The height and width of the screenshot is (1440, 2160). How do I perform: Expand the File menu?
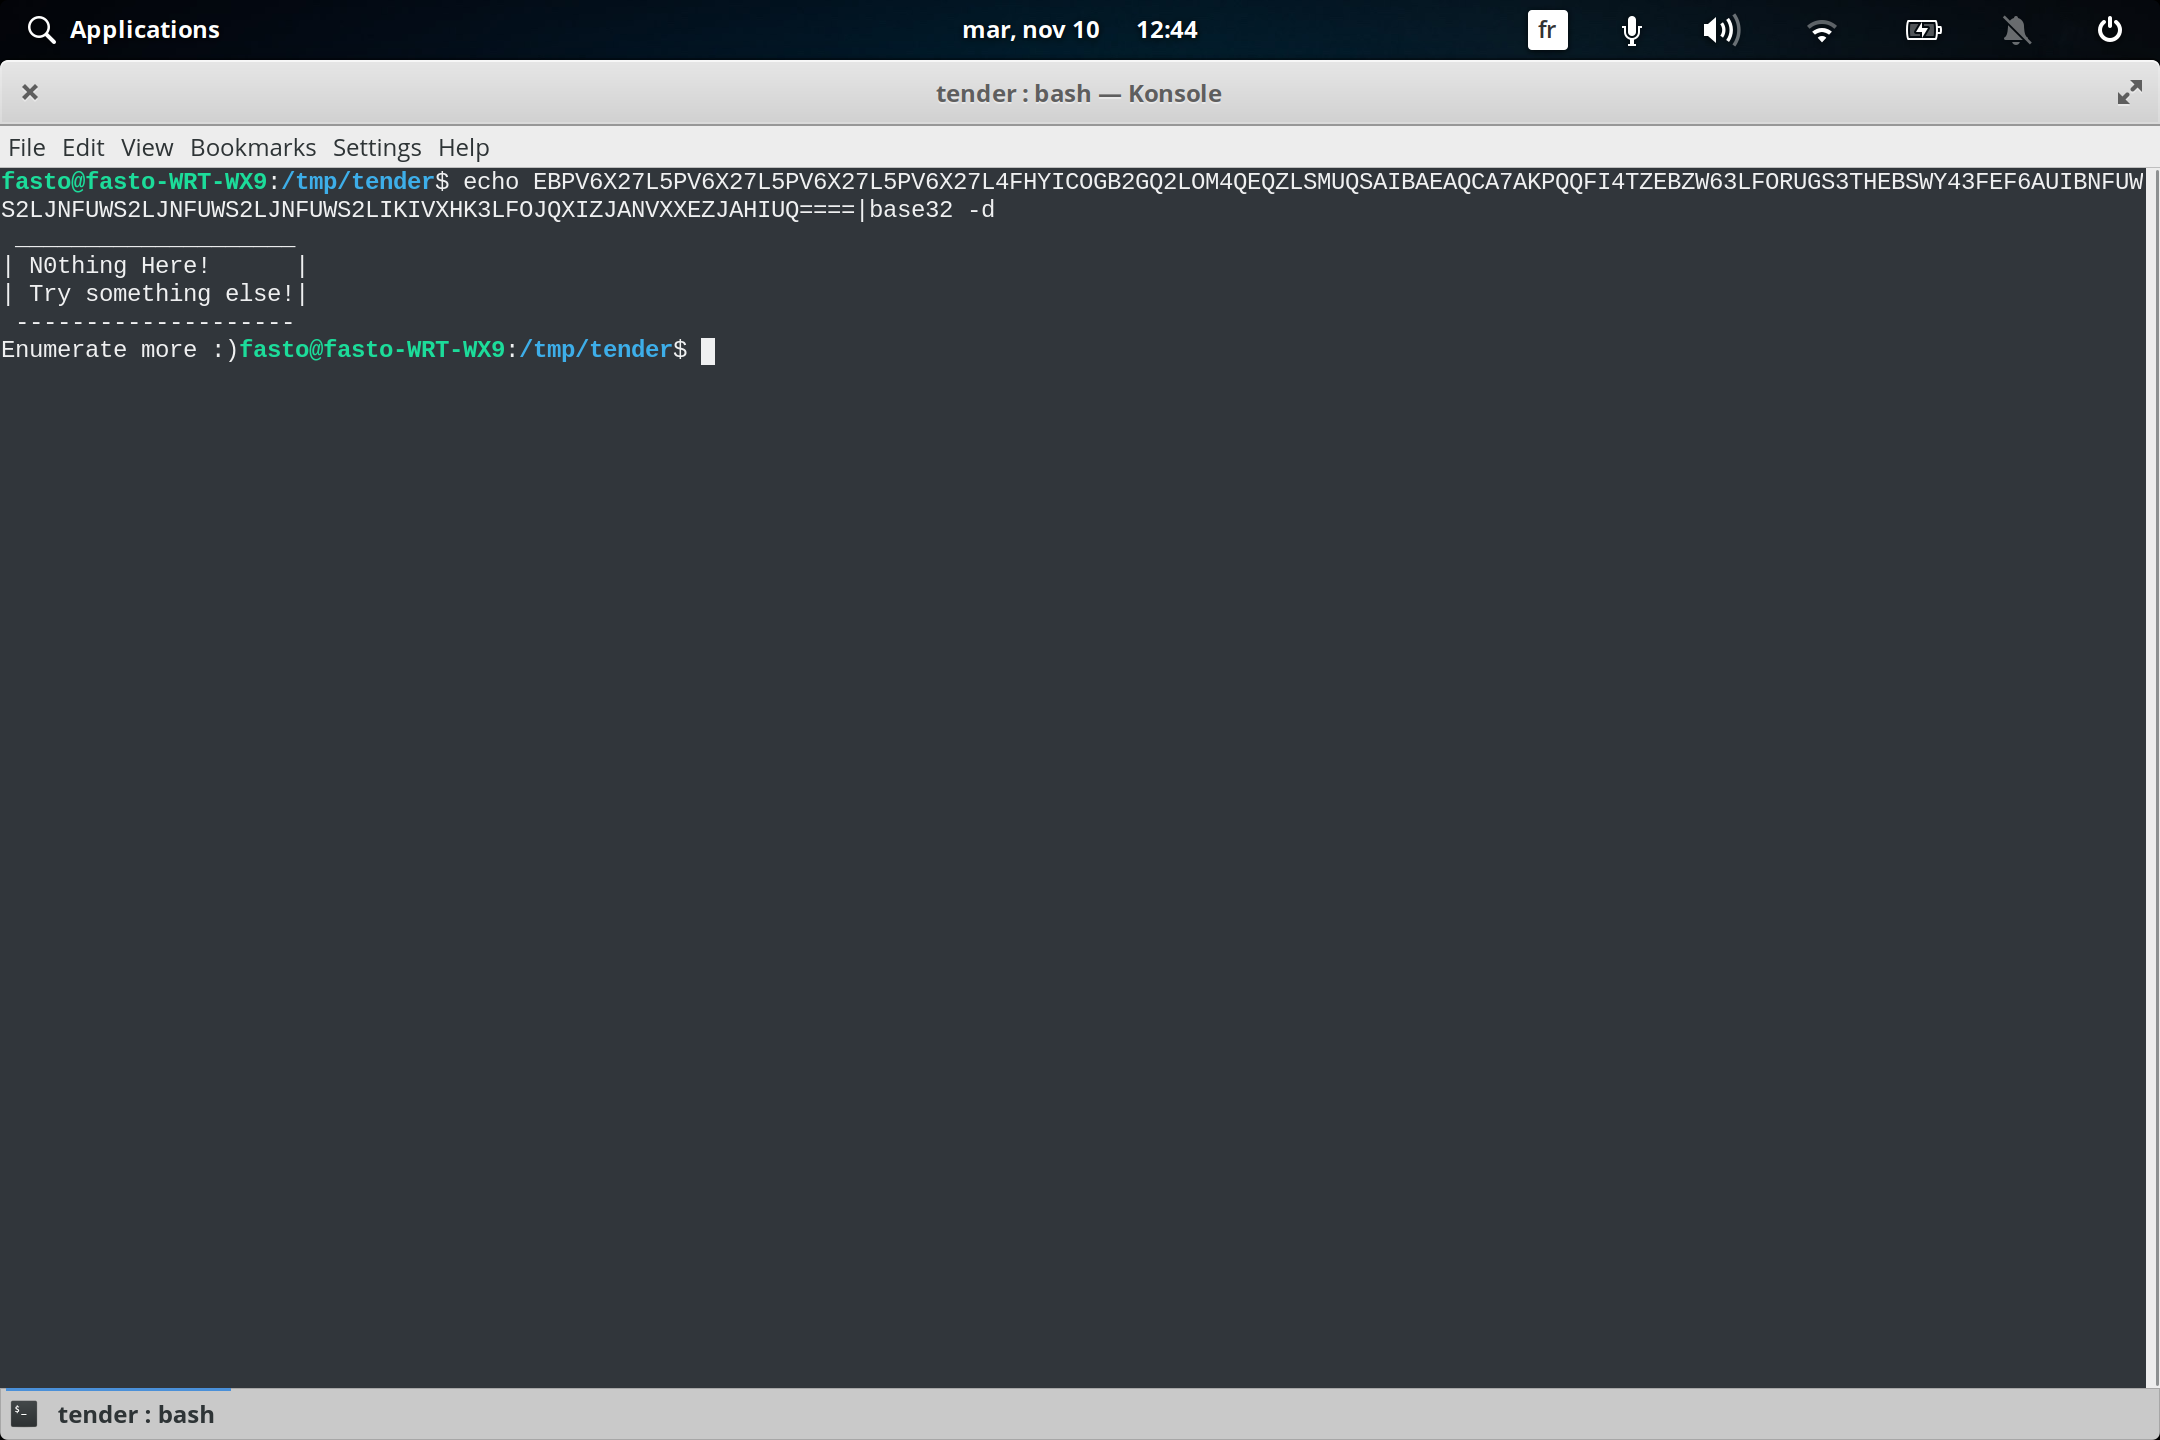point(26,147)
